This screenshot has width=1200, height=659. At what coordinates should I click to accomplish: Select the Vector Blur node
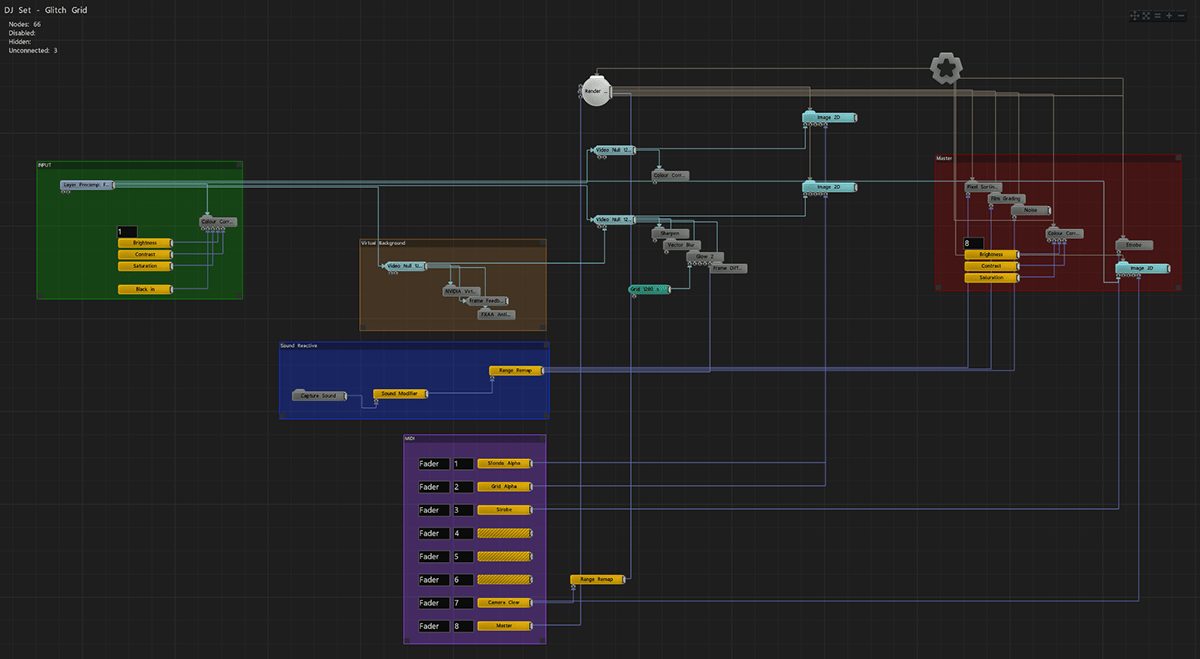682,245
